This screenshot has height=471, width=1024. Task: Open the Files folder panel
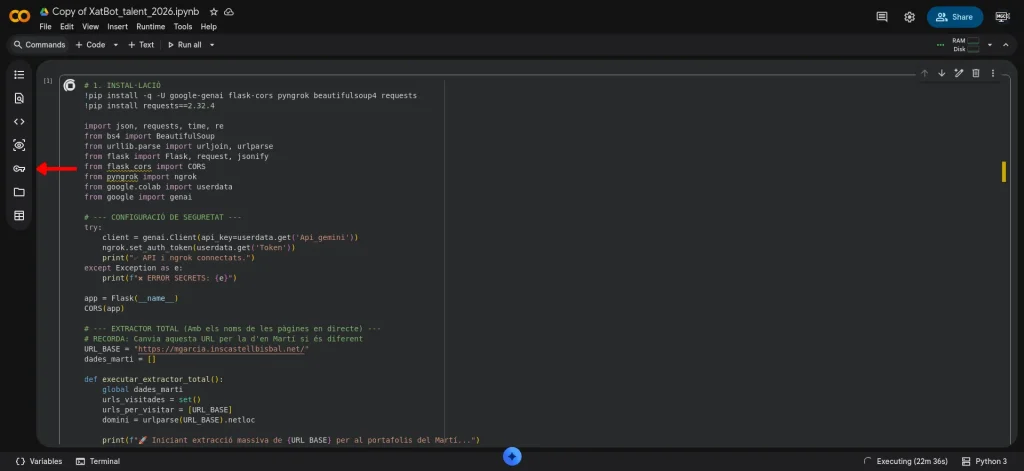[x=19, y=192]
